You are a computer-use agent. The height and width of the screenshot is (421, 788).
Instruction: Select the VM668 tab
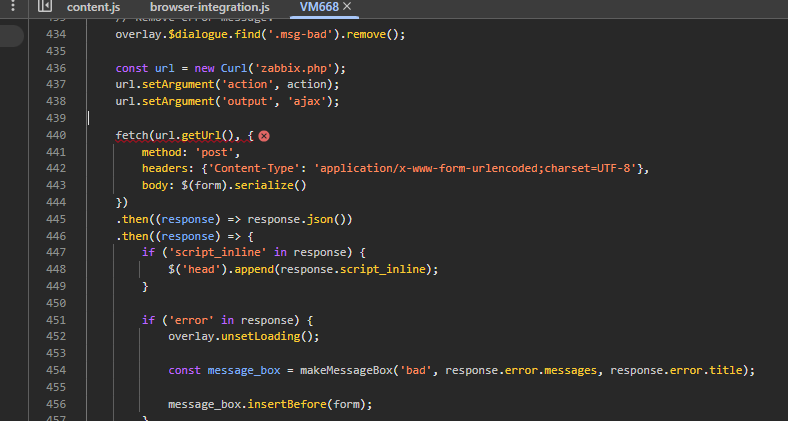click(x=319, y=7)
